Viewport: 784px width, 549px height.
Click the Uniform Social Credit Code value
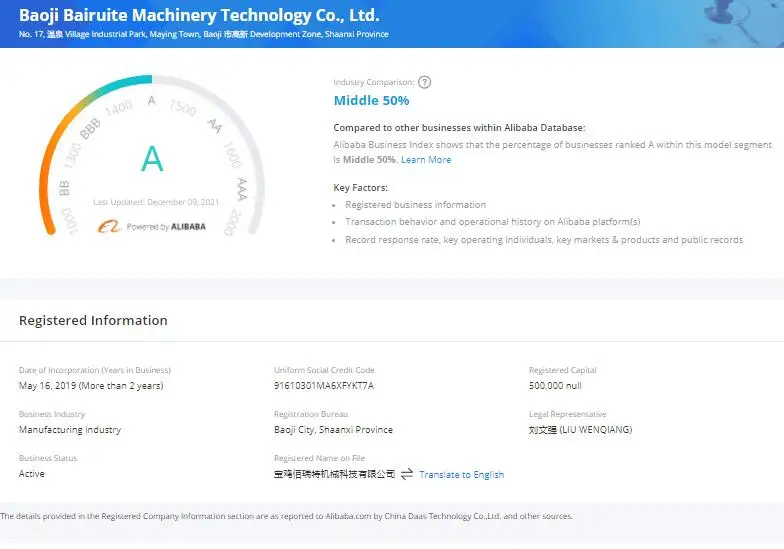(324, 386)
